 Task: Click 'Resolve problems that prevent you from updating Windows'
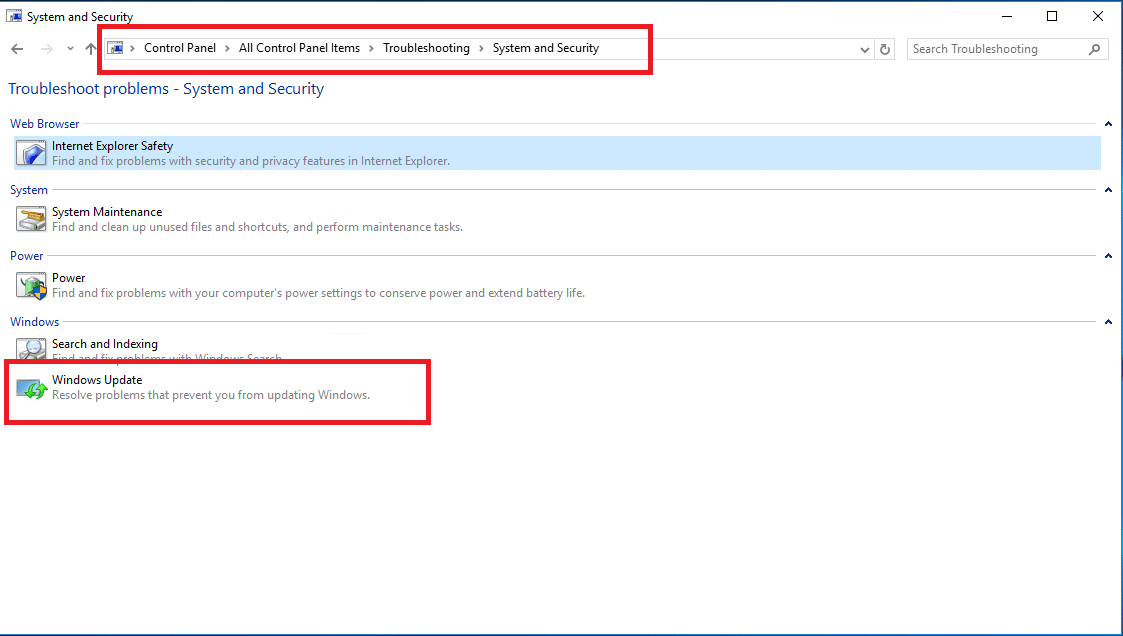[211, 395]
